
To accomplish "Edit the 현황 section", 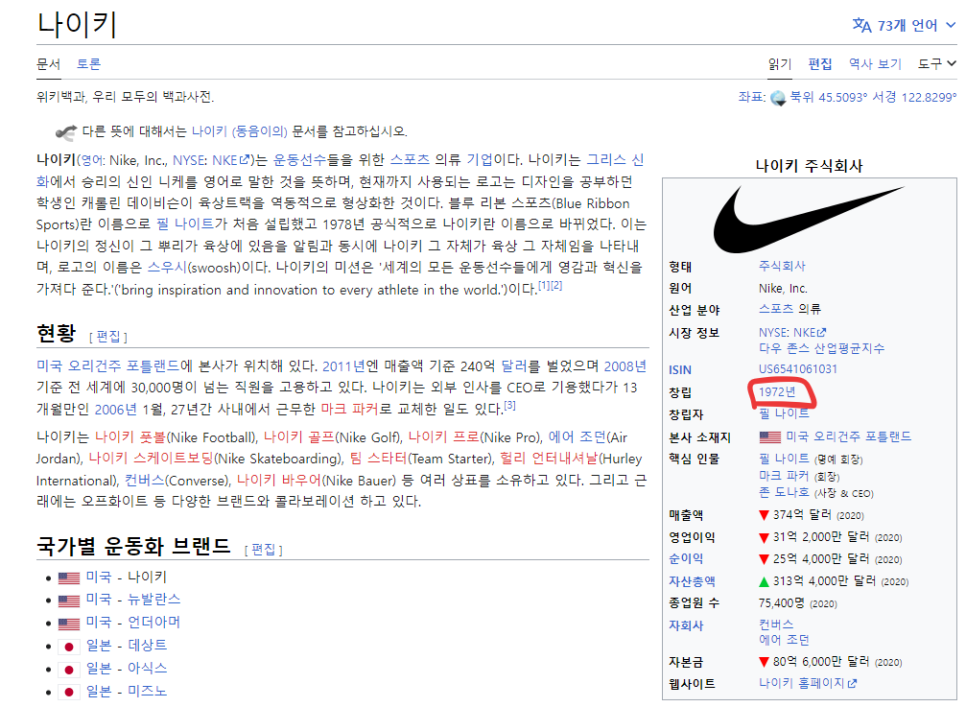I will tap(108, 336).
